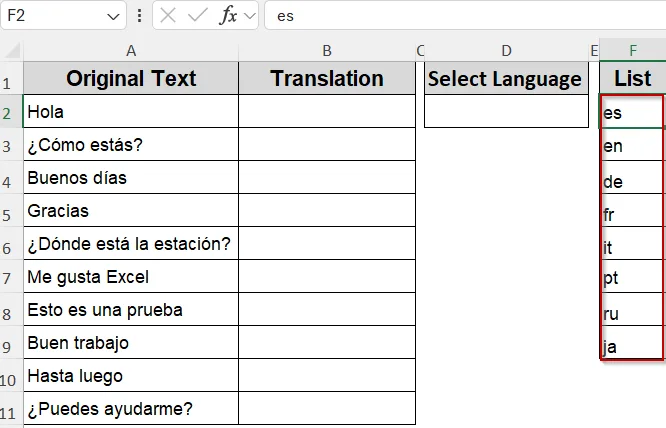The image size is (666, 428).
Task: Select column F header
Action: click(x=633, y=51)
